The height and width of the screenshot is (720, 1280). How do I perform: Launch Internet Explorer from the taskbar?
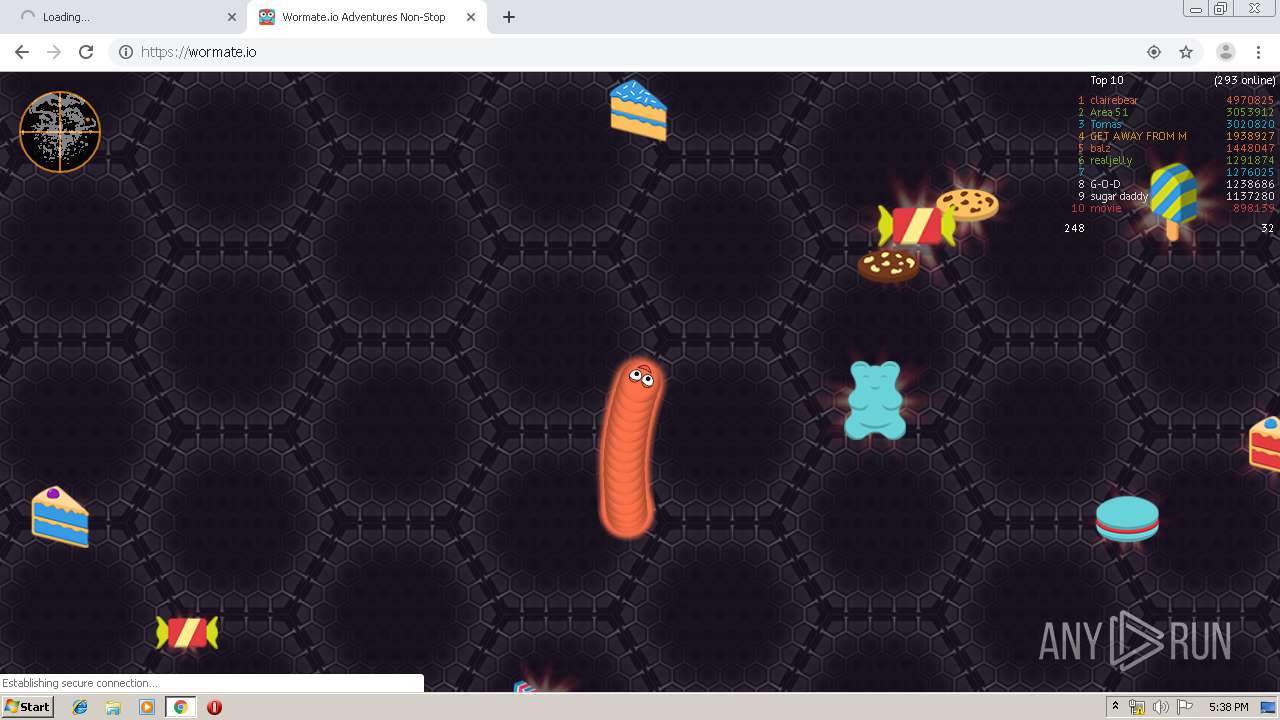(80, 707)
